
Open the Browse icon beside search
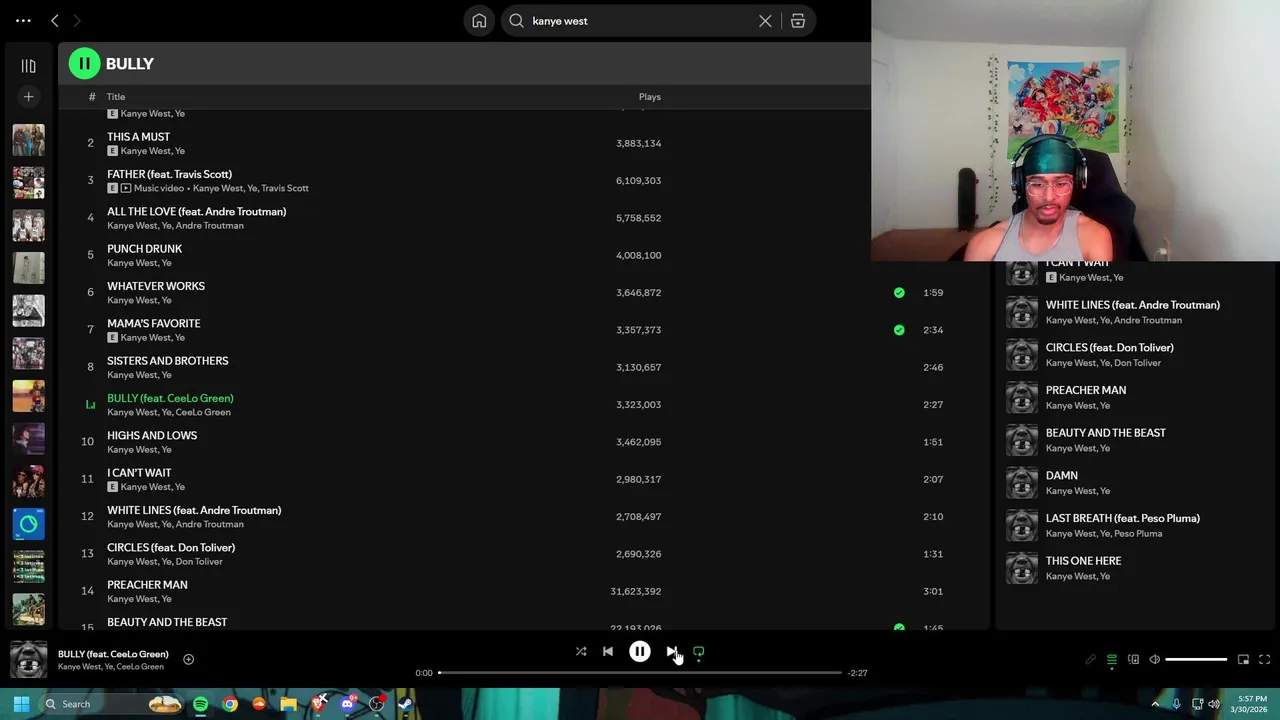click(798, 20)
